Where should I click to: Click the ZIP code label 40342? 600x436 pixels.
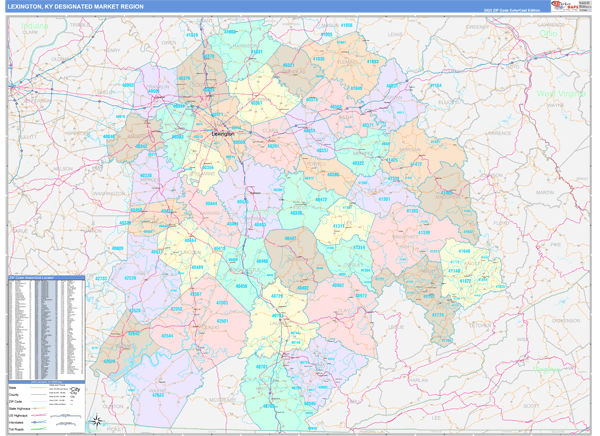pos(141,146)
